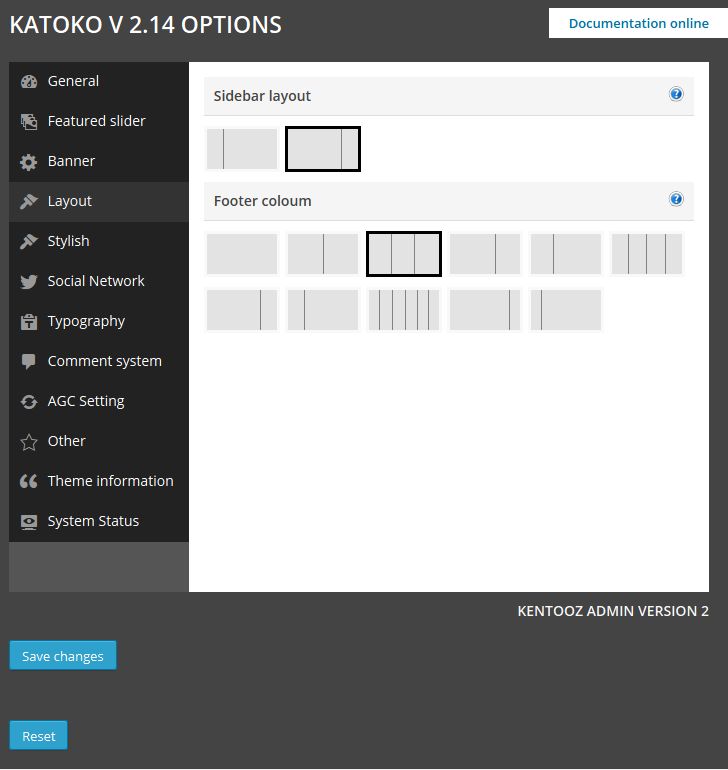This screenshot has height=770, width=728.
Task: Choose the four-column footer layout
Action: [647, 254]
